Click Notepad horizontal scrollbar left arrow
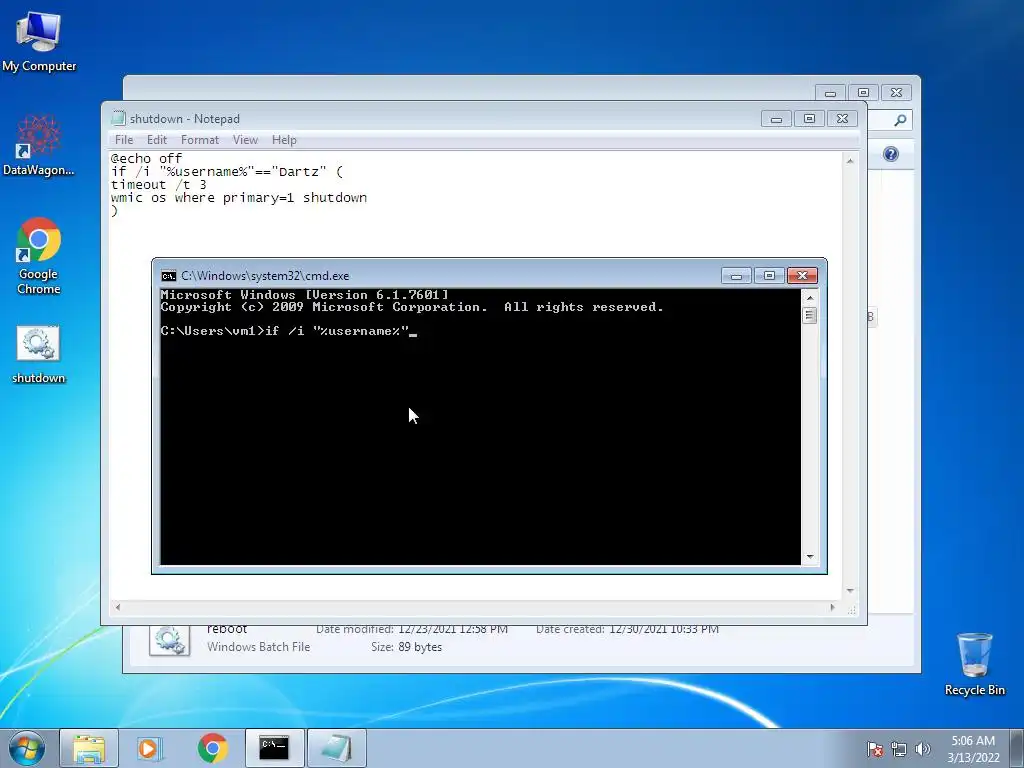The height and width of the screenshot is (768, 1024). point(118,607)
